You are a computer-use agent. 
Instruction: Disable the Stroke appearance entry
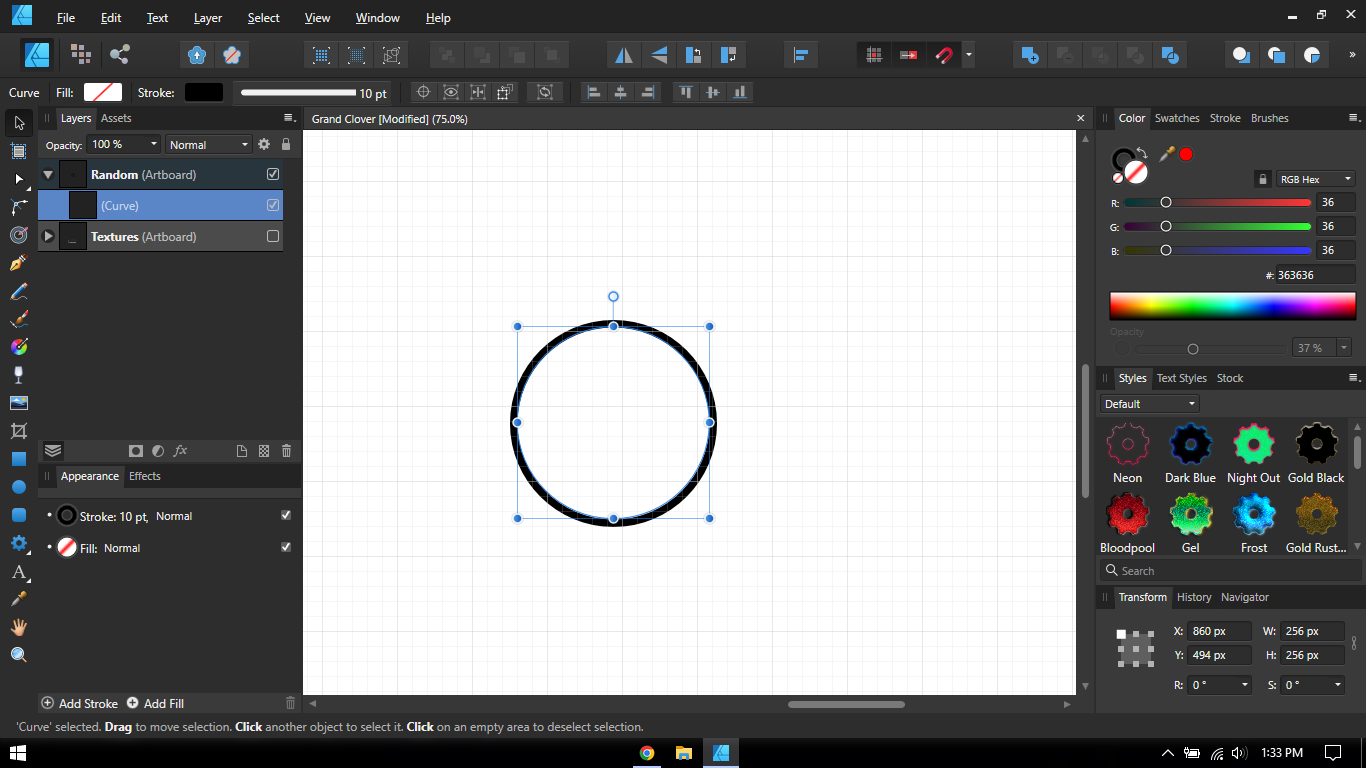click(286, 516)
